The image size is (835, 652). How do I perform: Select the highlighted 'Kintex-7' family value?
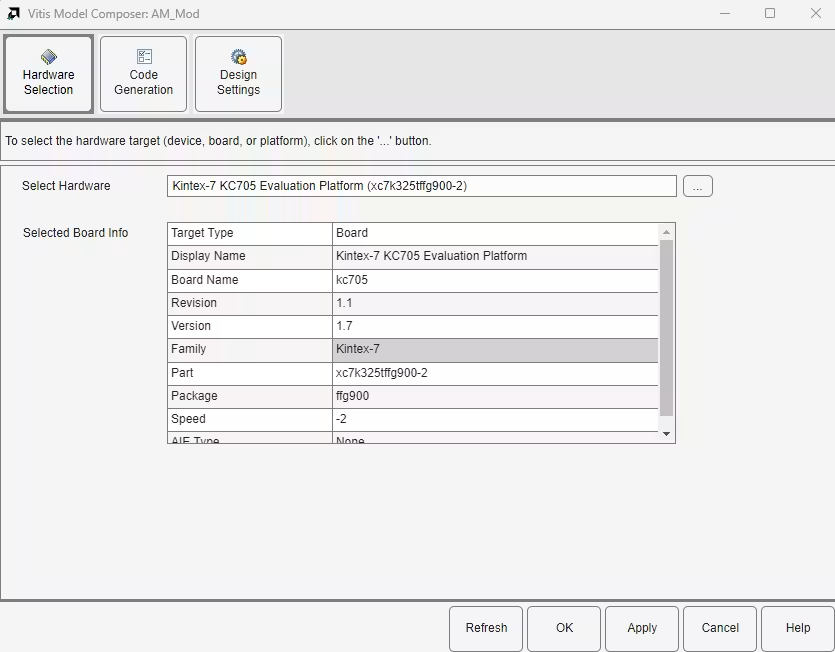coord(495,349)
